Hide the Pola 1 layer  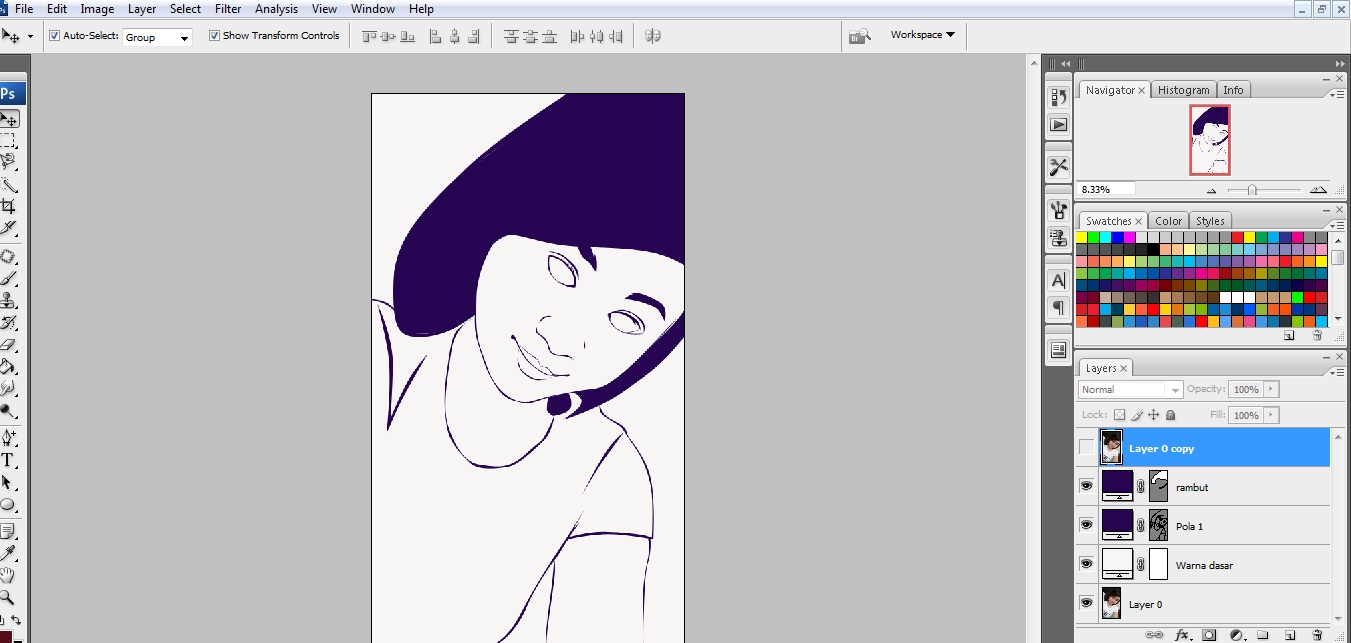[1087, 525]
